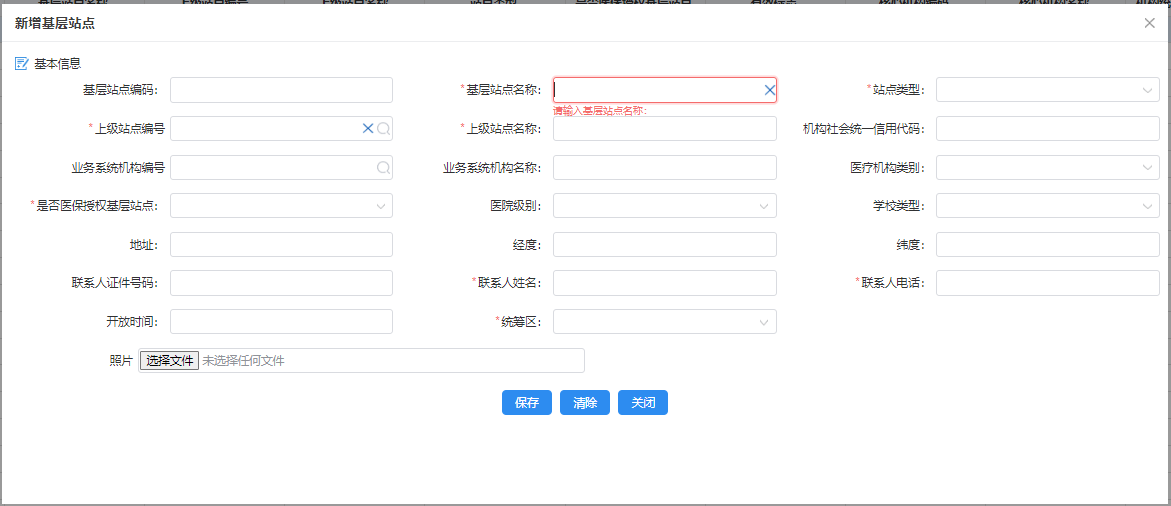The image size is (1171, 506).
Task: Open the 站点类型 dropdown
Action: 1047,90
